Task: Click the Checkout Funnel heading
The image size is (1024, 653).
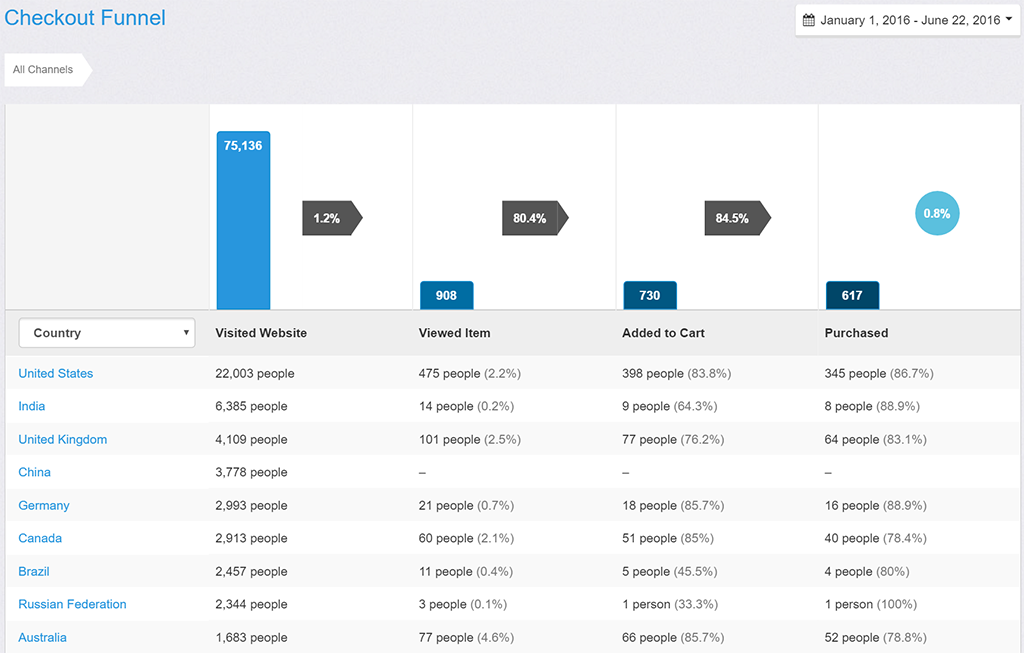Action: 85,18
